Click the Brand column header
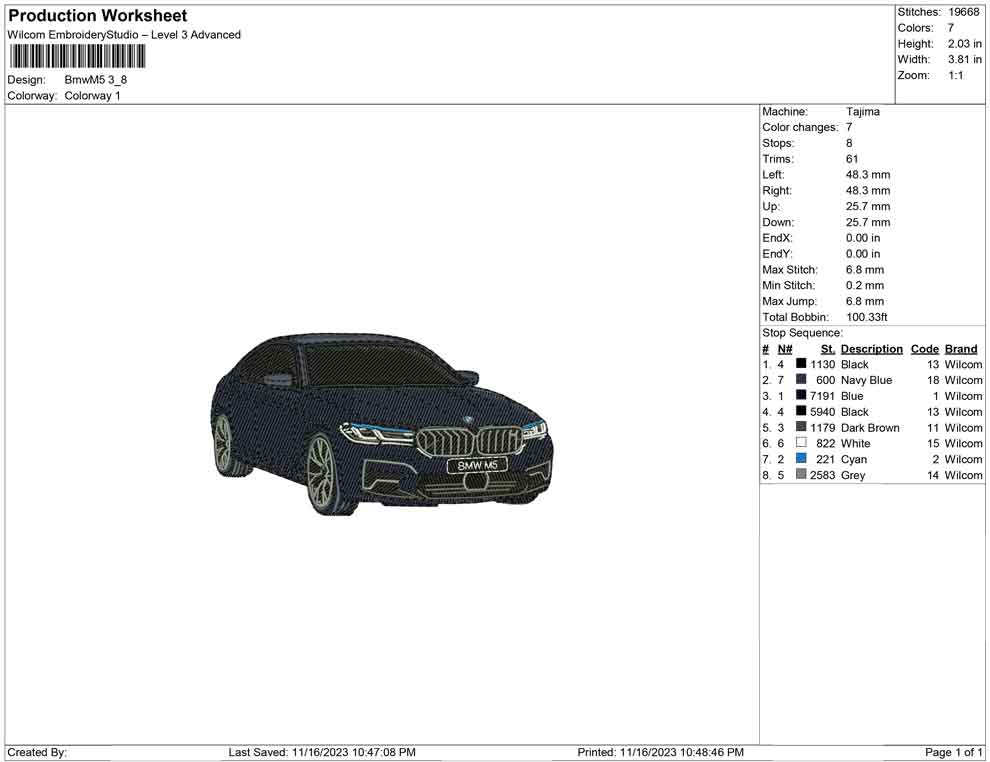Screen dimensions: 990x762 [961, 349]
